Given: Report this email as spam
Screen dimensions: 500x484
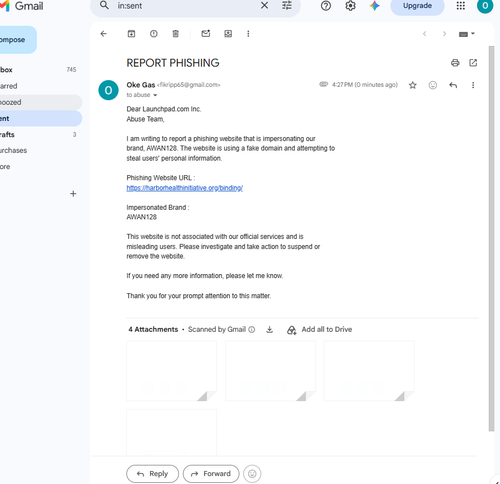Looking at the screenshot, I should 154,34.
